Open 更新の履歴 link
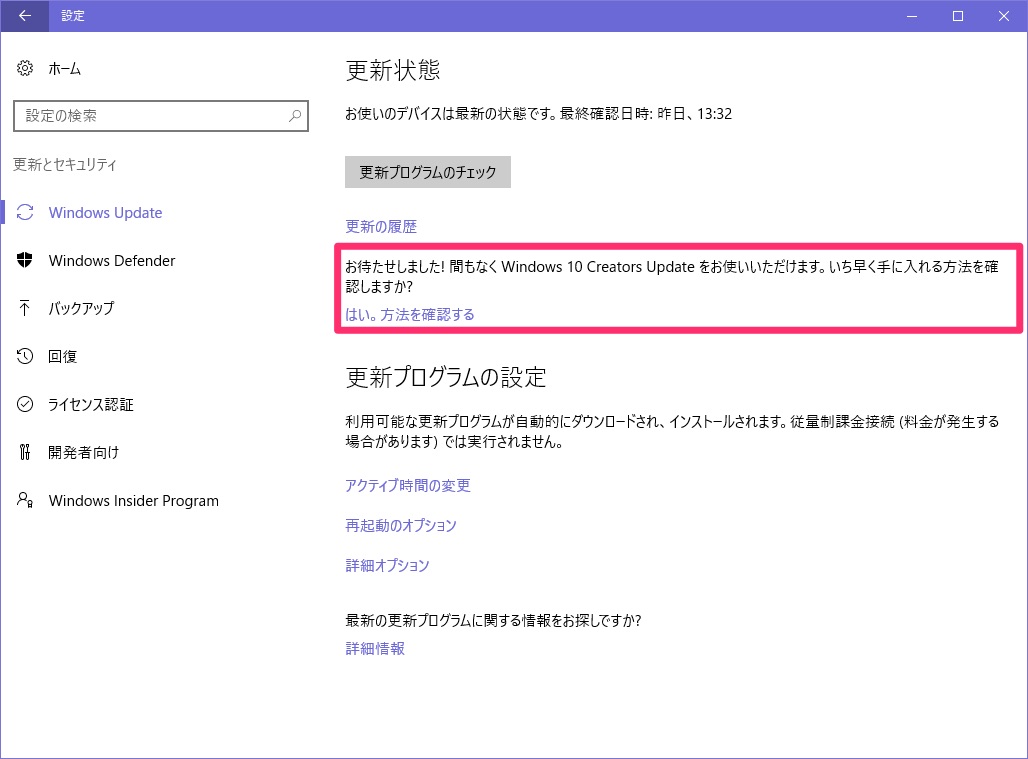Image resolution: width=1028 pixels, height=759 pixels. [x=381, y=227]
